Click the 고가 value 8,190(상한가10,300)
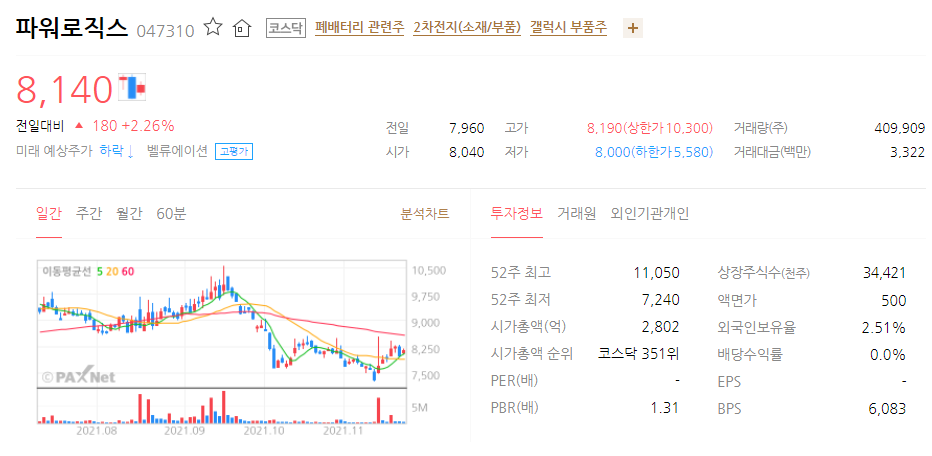932x456 pixels. point(650,128)
